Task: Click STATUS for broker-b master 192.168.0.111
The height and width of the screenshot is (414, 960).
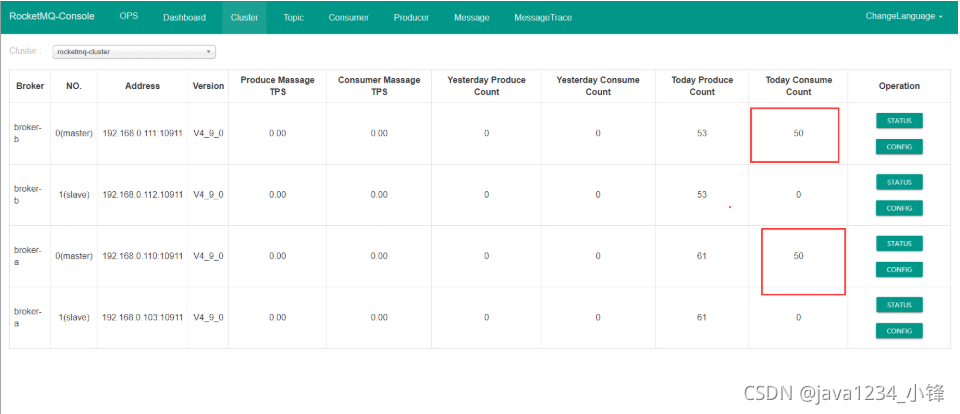Action: click(899, 121)
